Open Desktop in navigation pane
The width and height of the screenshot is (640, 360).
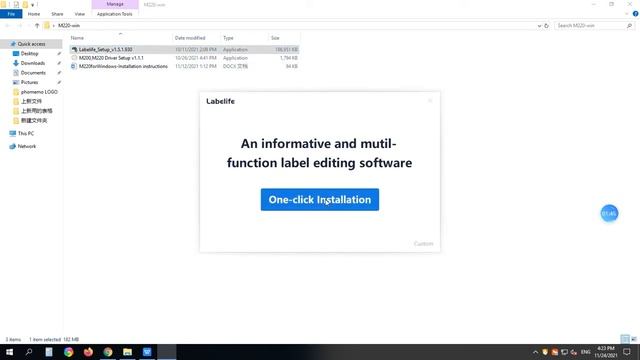(29, 53)
